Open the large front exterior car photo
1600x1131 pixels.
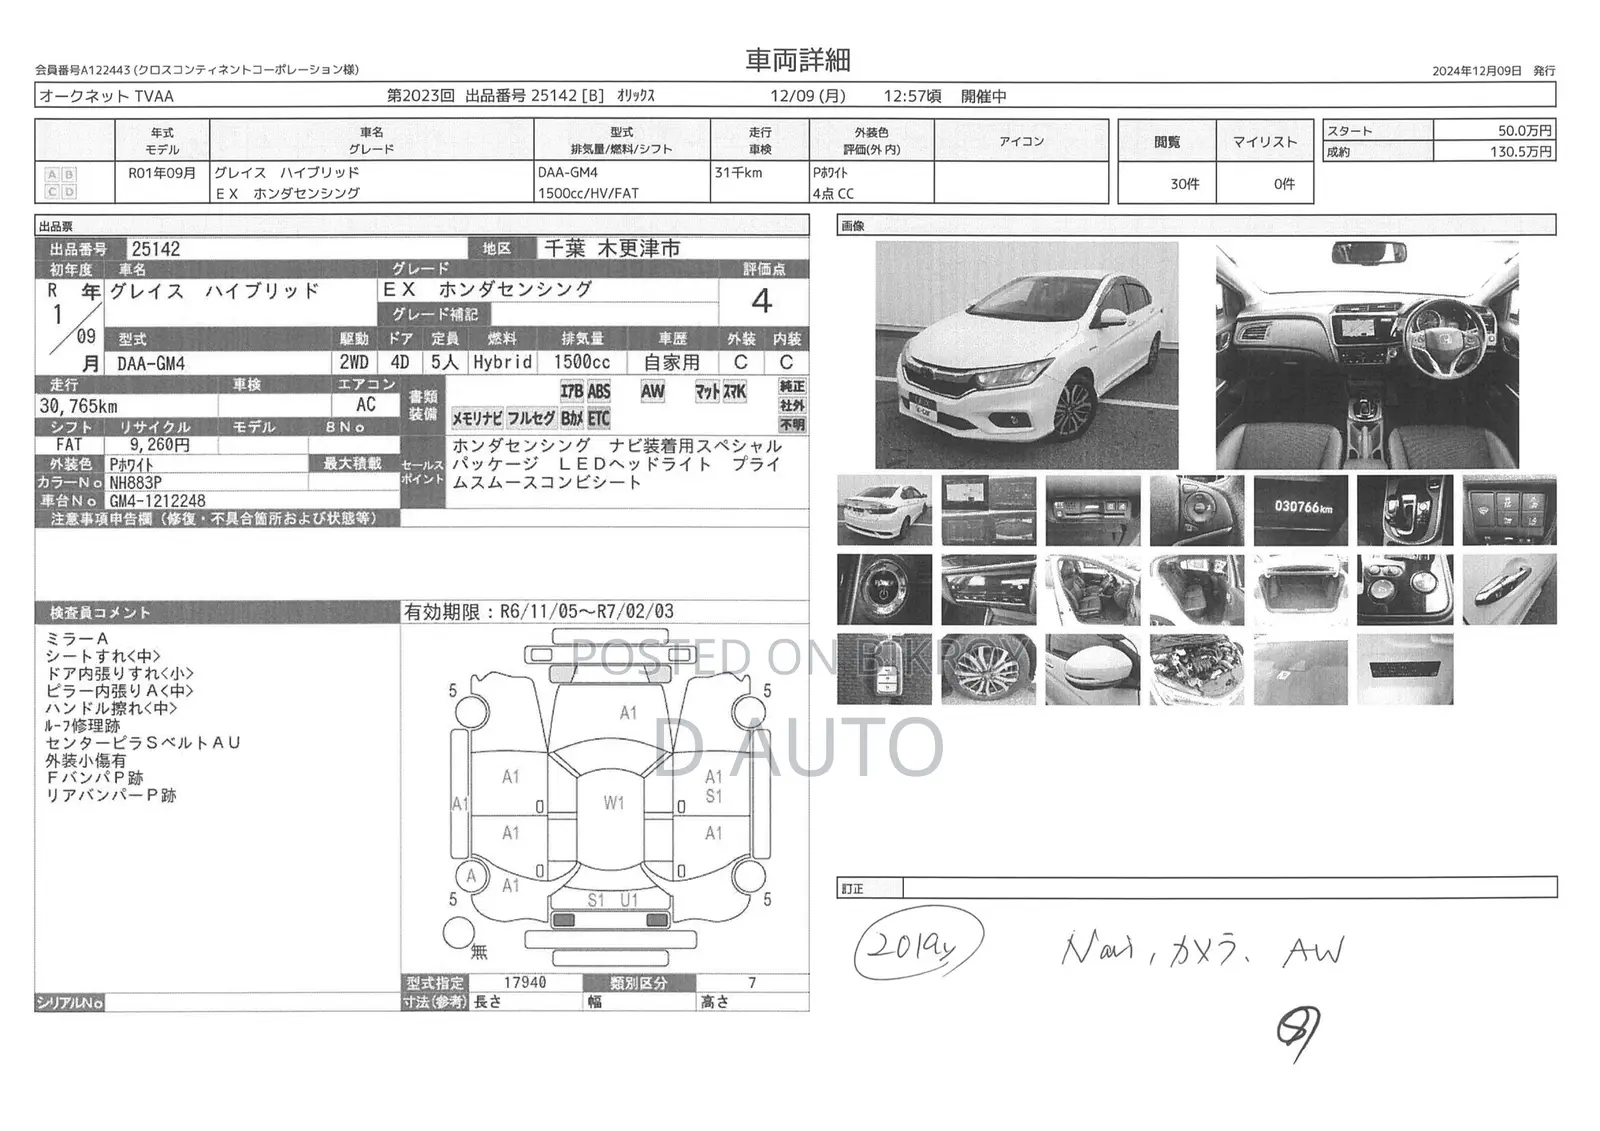tap(1026, 355)
